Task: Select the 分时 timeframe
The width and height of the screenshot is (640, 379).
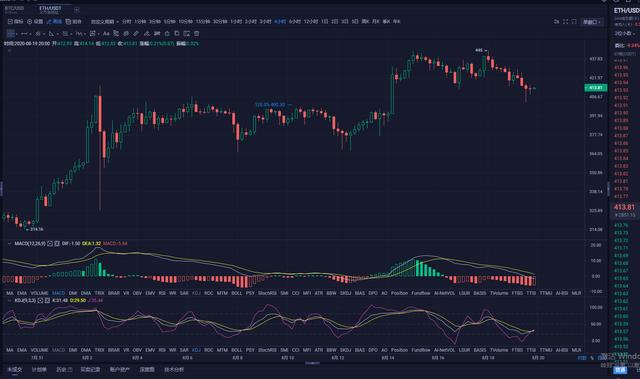Action: pos(127,22)
